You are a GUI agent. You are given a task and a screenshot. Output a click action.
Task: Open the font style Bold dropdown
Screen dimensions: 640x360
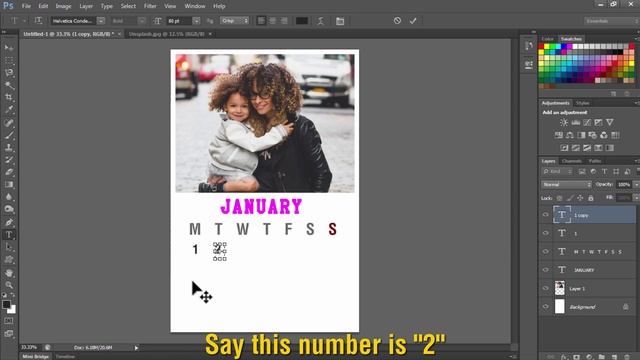tap(142, 21)
